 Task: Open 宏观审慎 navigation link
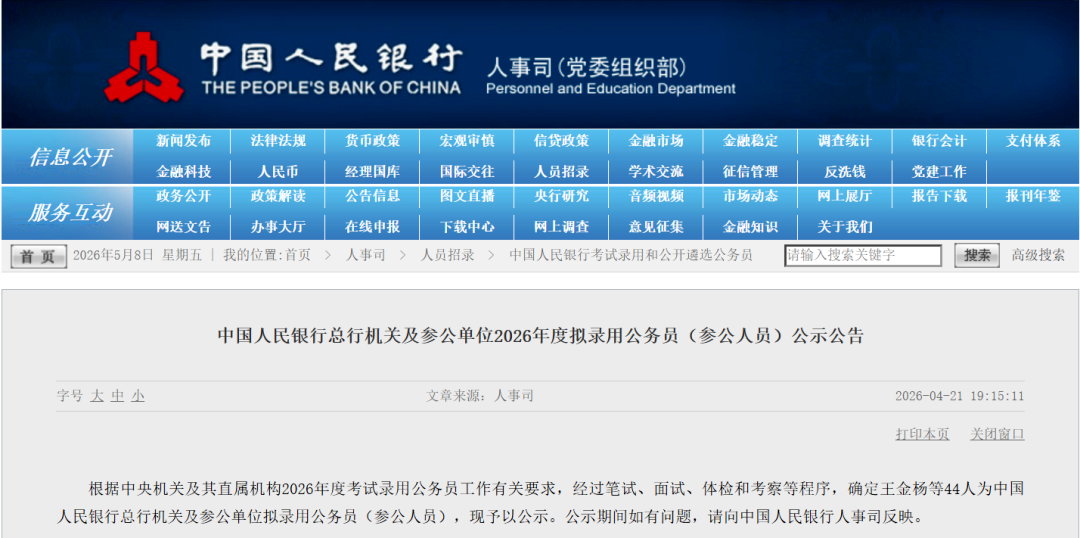(x=467, y=141)
